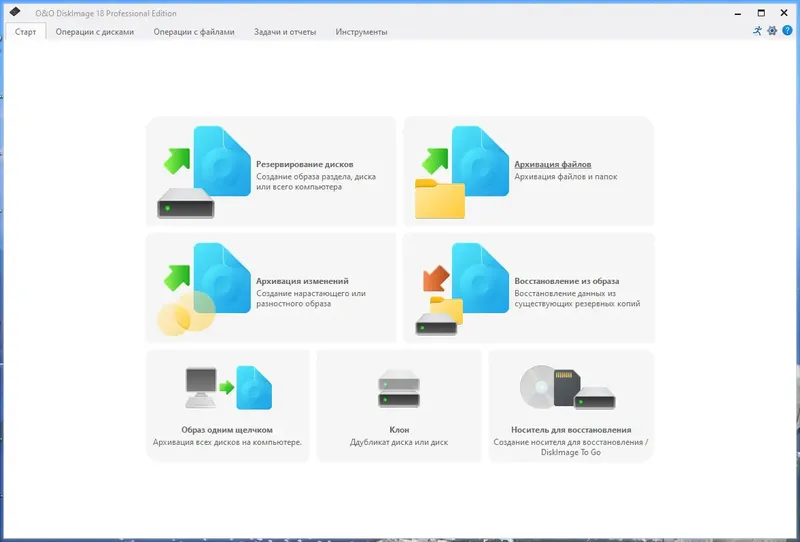Click the running man express view icon
This screenshot has height=542, width=800.
(x=757, y=31)
